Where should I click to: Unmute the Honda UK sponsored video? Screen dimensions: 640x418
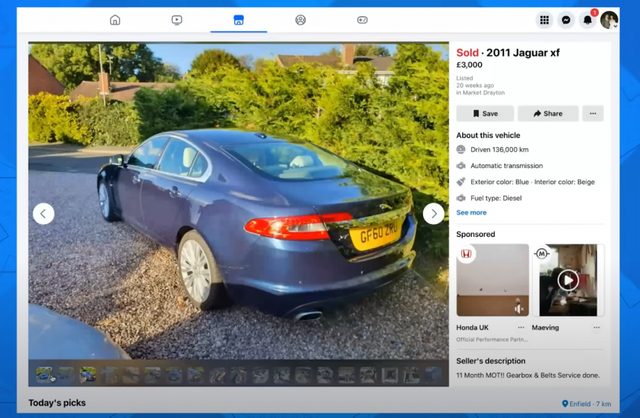(x=519, y=309)
